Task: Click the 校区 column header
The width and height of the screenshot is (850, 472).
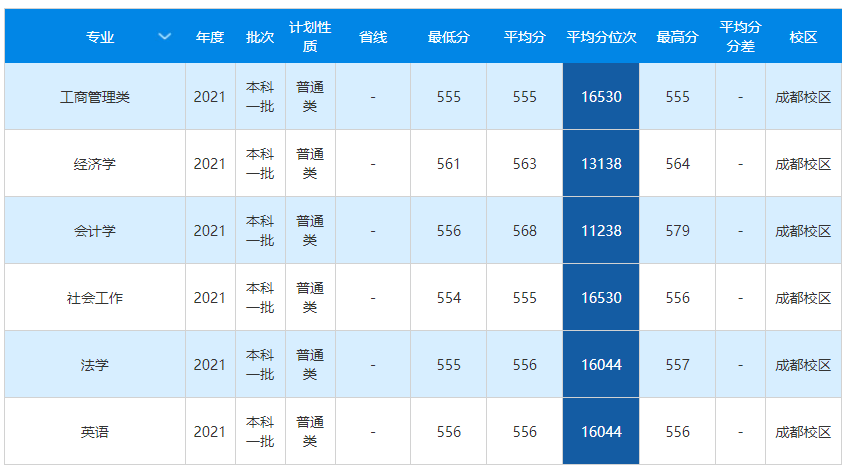Action: pos(803,37)
